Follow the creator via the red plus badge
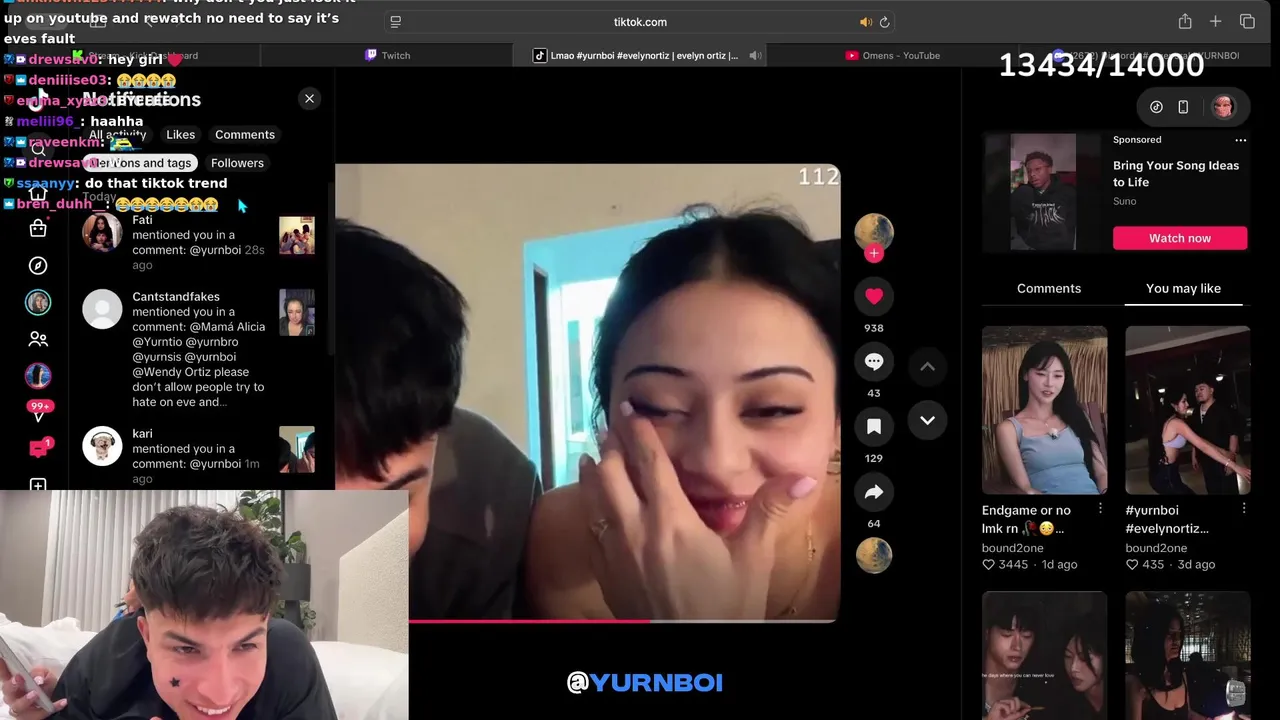The height and width of the screenshot is (720, 1280). 874,254
